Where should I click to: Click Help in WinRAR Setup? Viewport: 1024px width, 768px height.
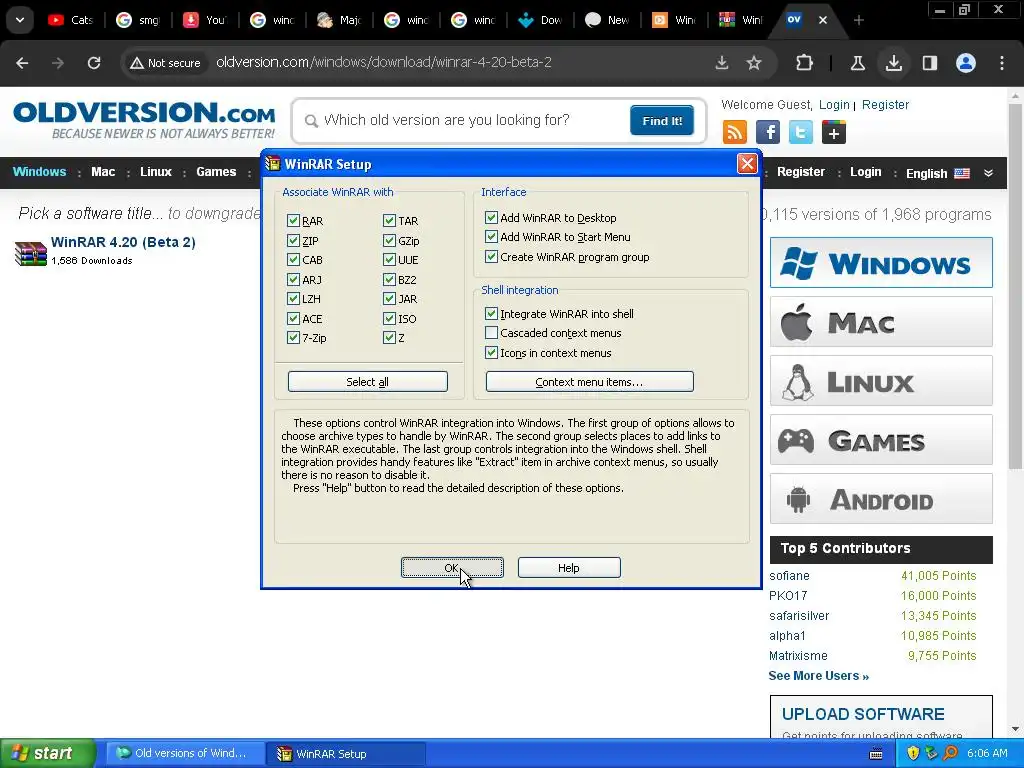[x=569, y=568]
